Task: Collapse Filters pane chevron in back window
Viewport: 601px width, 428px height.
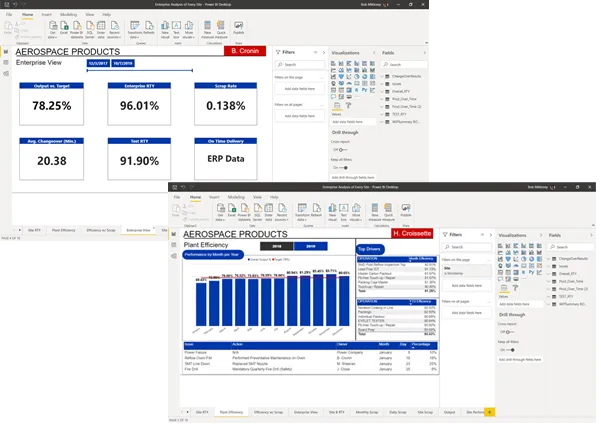Action: click(324, 52)
